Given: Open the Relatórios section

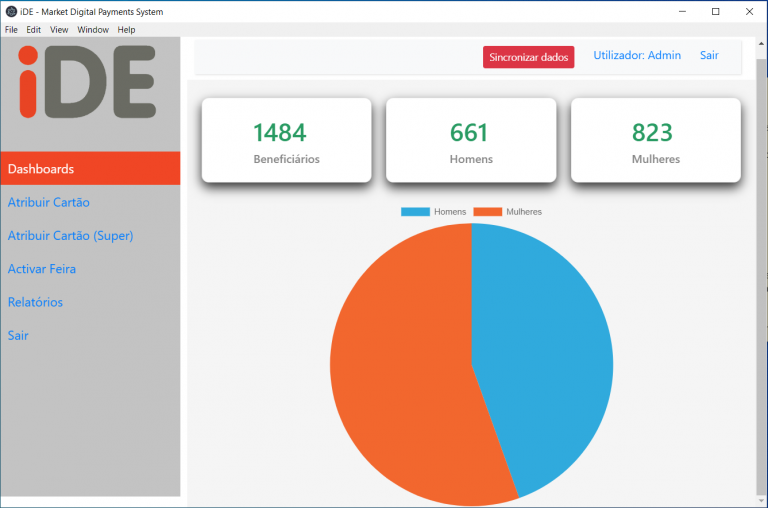Looking at the screenshot, I should point(35,302).
